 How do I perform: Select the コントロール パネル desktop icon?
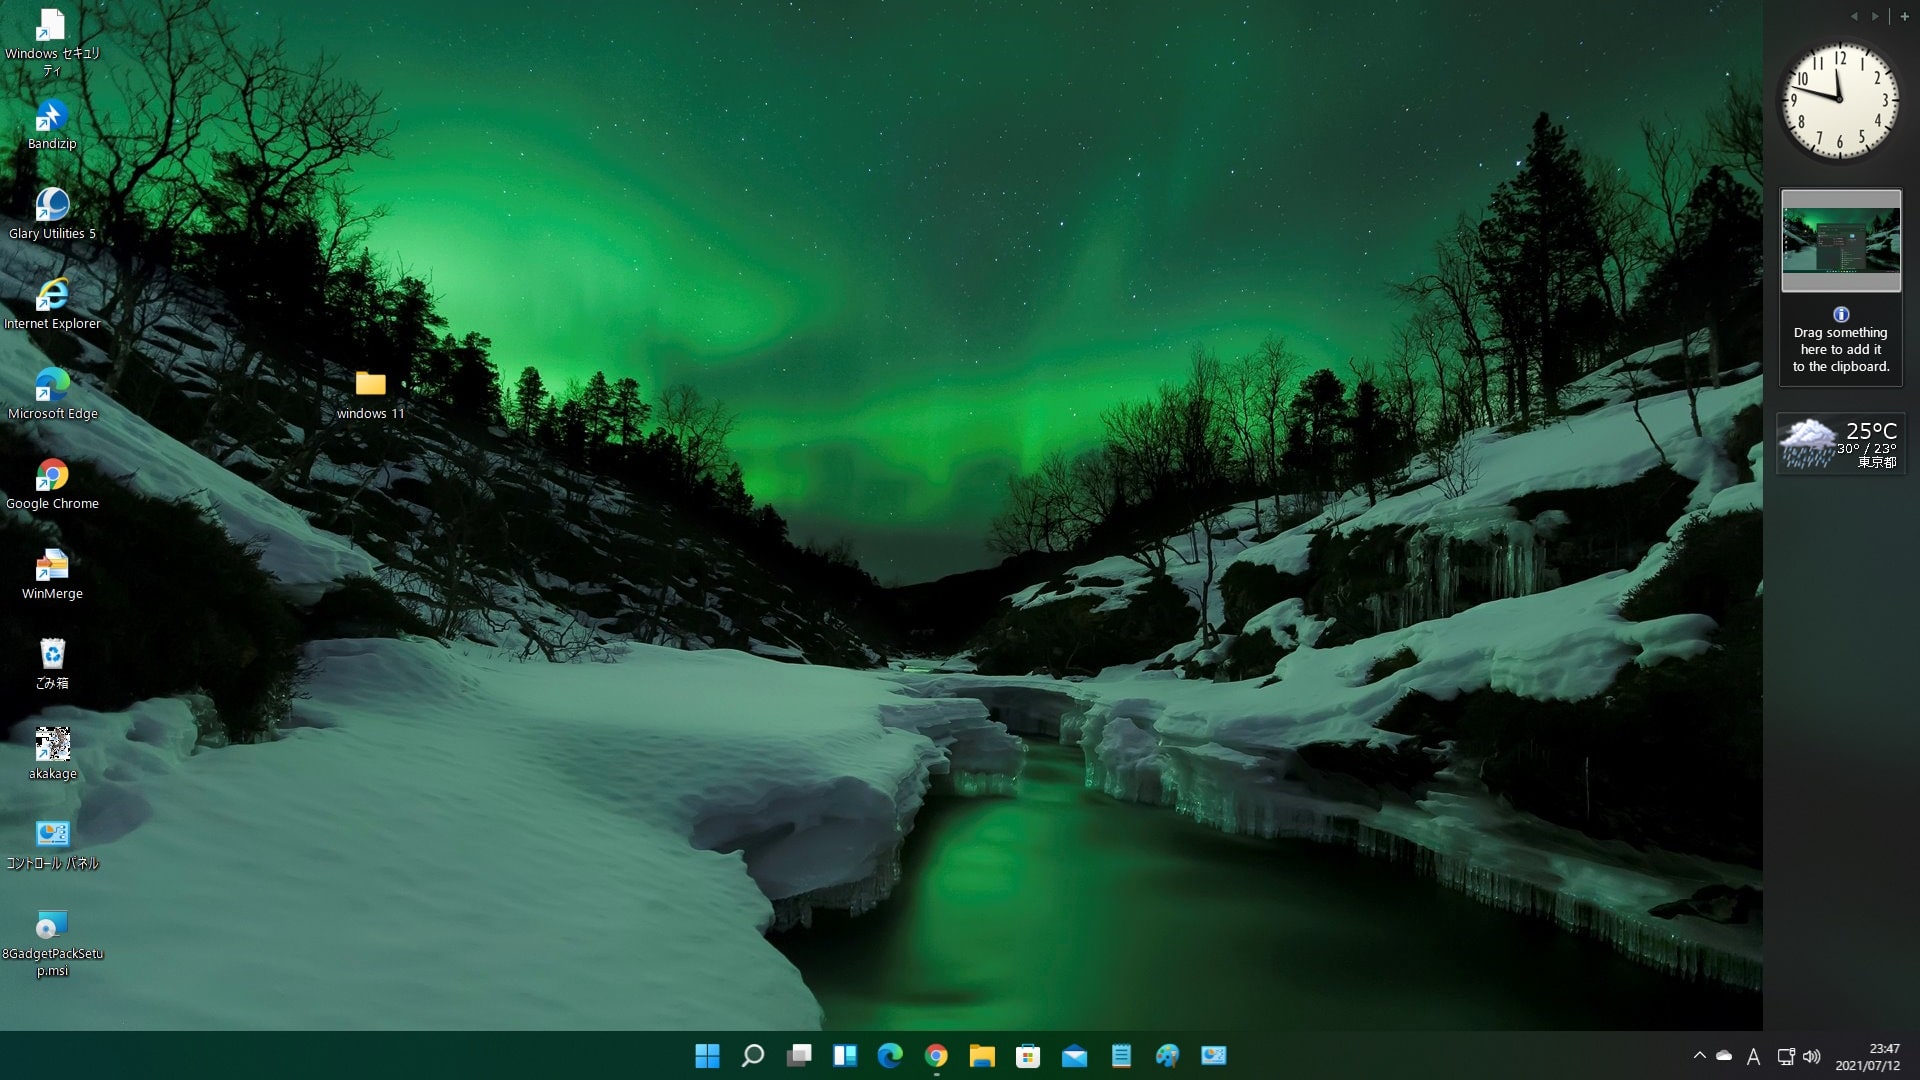tap(52, 844)
